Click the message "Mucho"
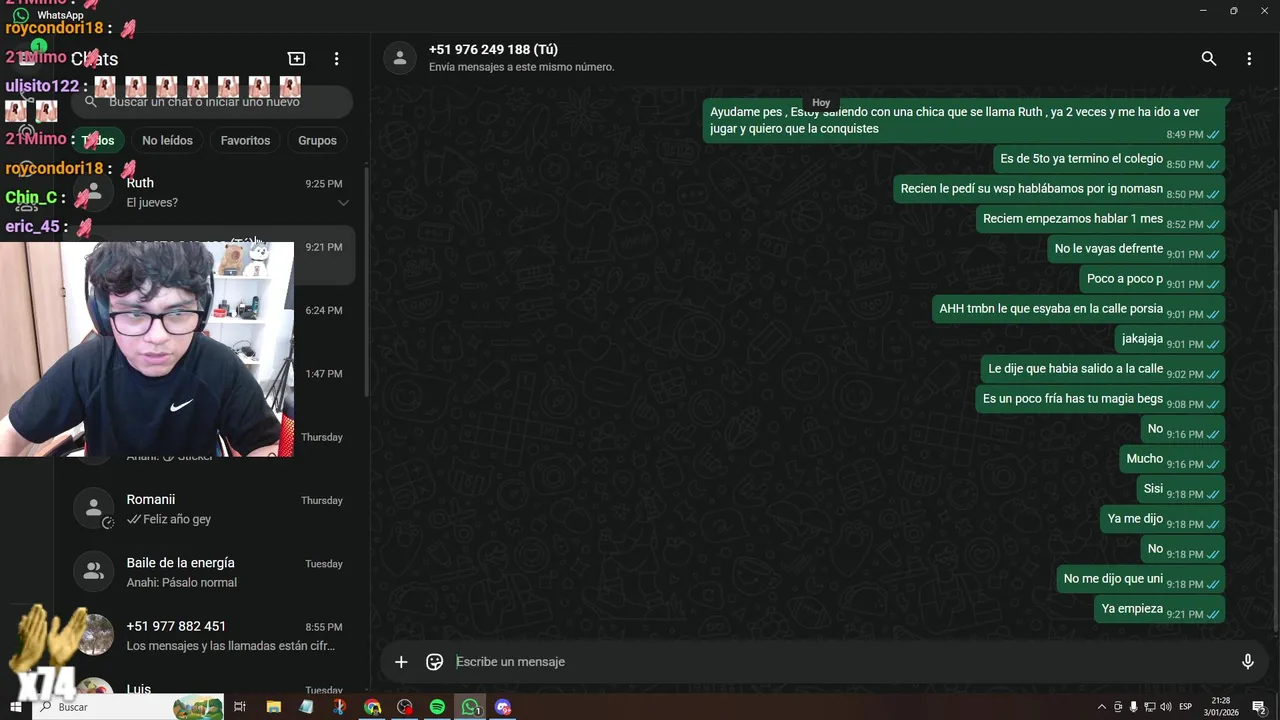Screen dimensions: 1280x720 tap(1172, 459)
